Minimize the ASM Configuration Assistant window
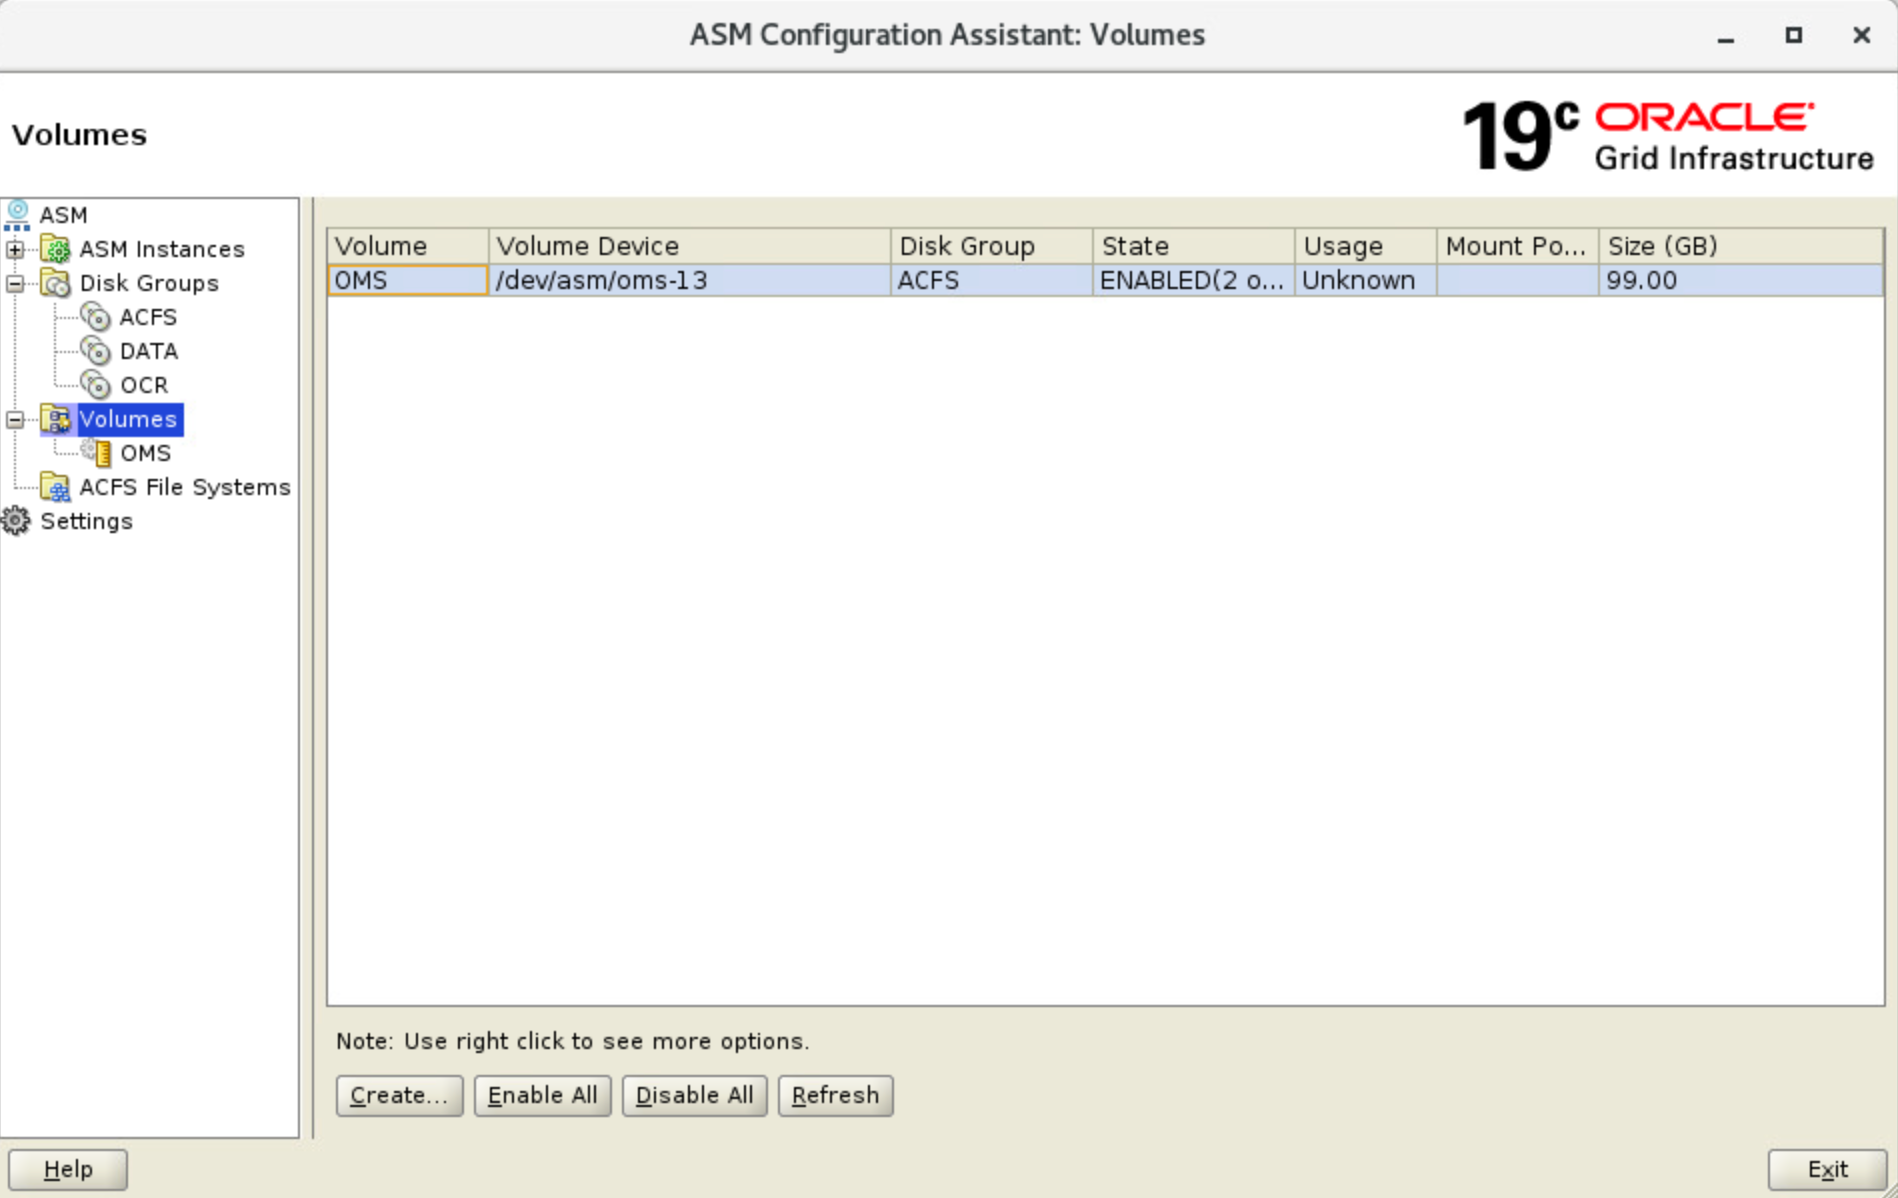This screenshot has width=1898, height=1198. (x=1726, y=36)
